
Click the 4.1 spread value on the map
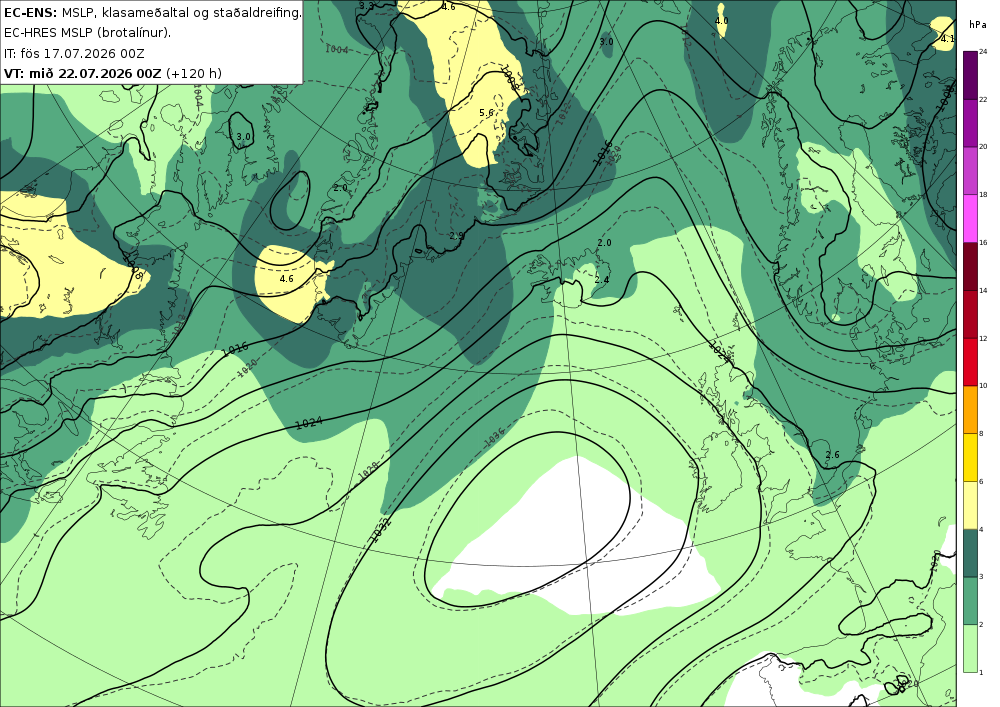(x=948, y=38)
